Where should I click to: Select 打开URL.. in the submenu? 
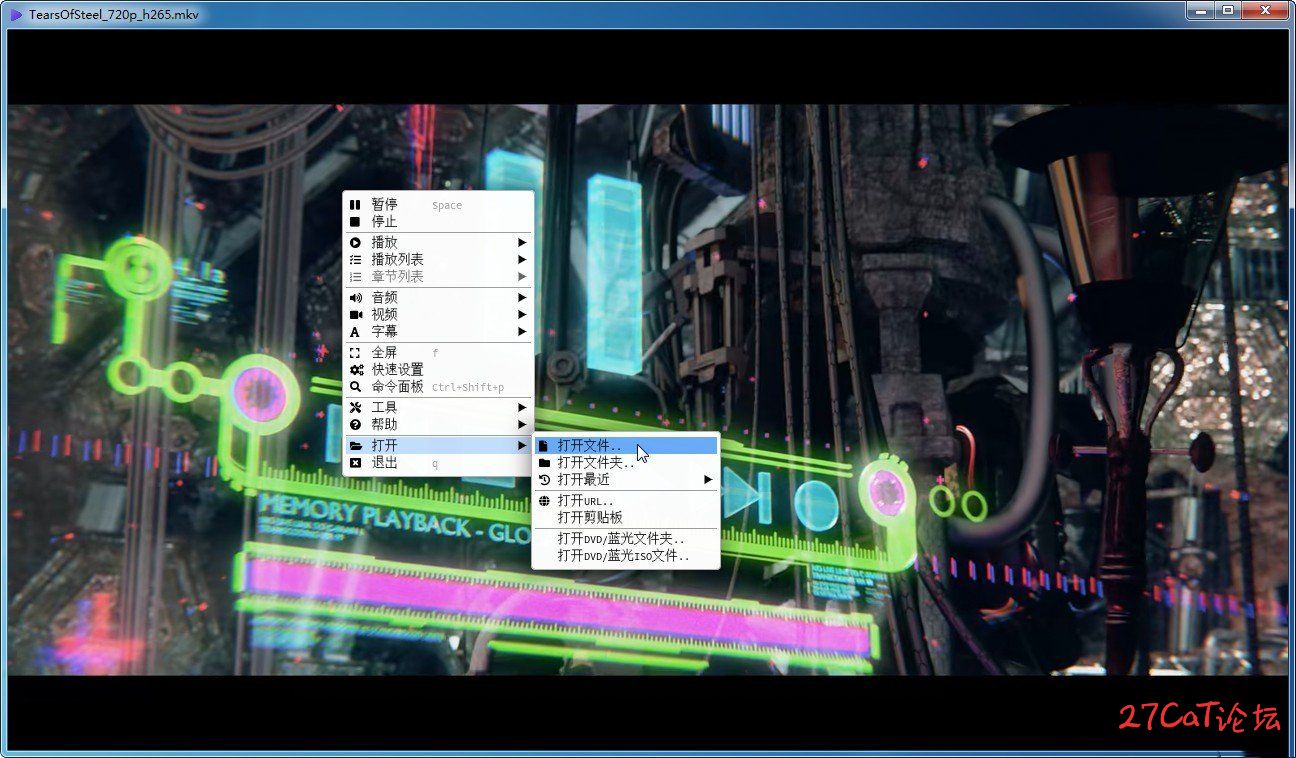pos(626,501)
